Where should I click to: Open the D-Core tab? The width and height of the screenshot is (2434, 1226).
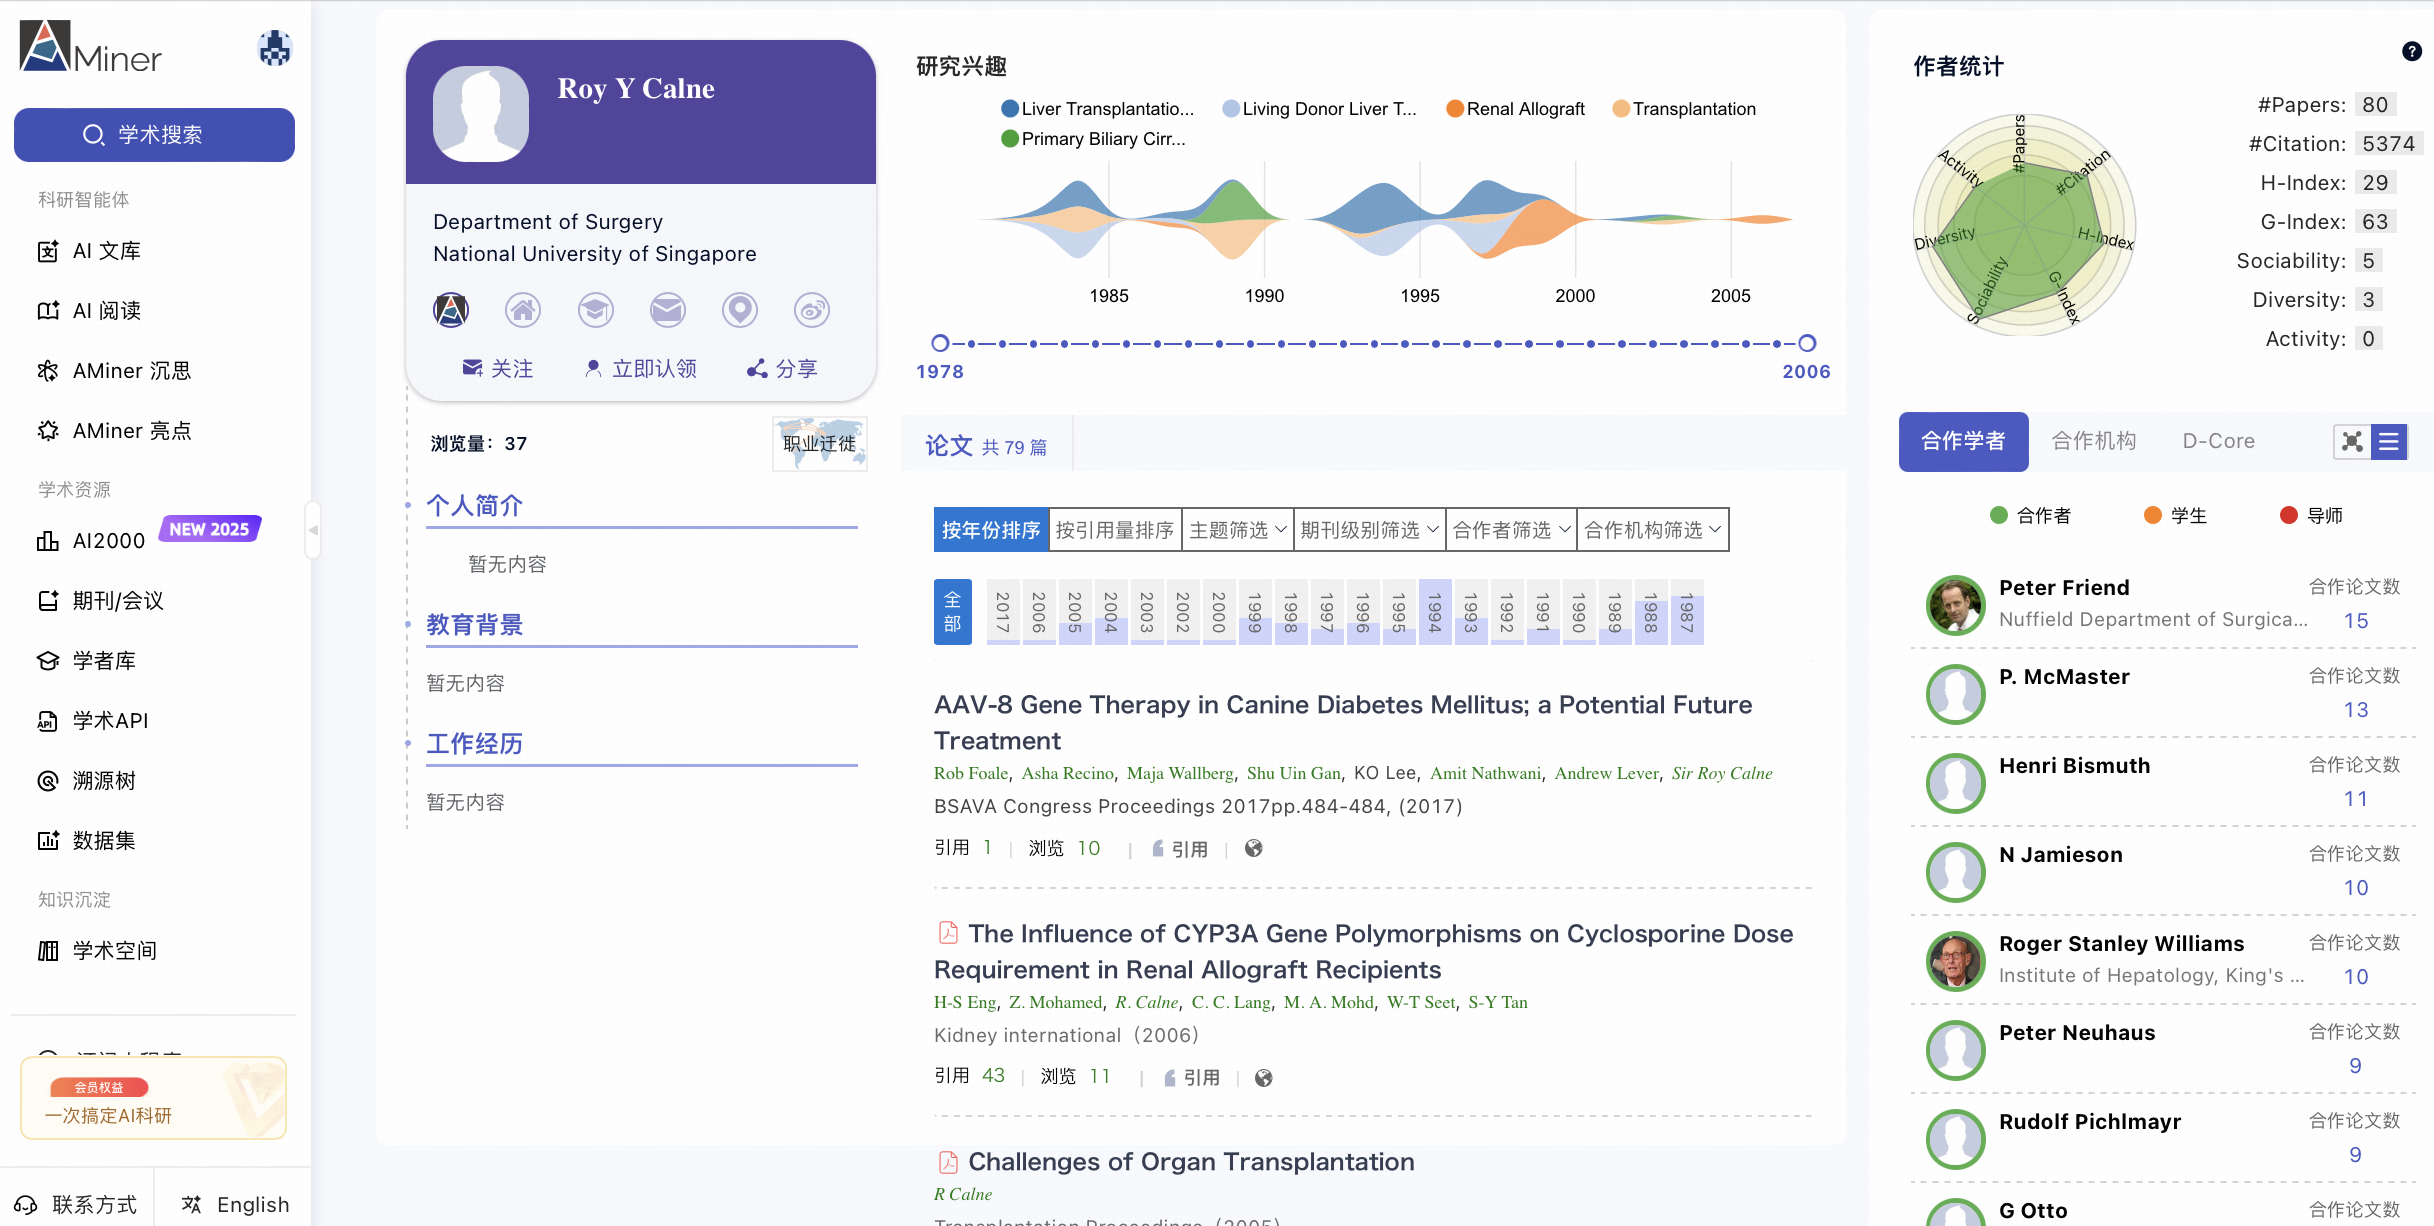2218,441
